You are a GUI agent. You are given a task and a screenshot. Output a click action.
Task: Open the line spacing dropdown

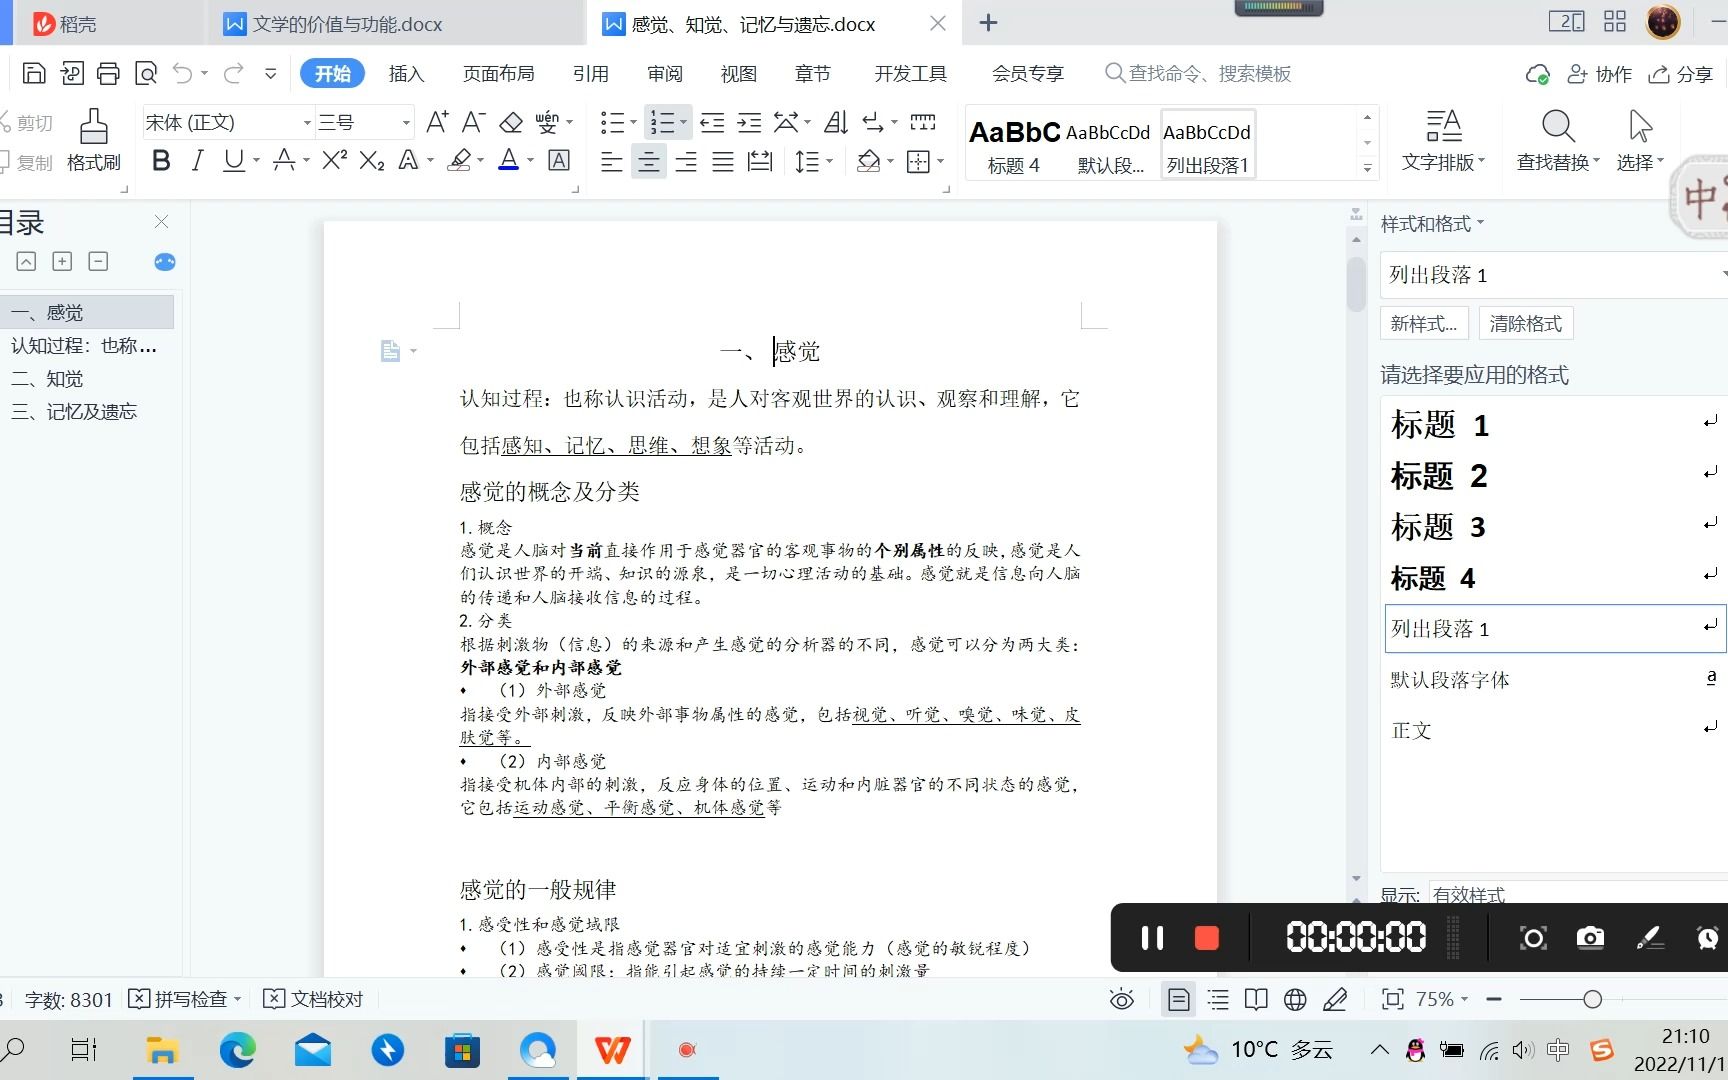click(830, 161)
